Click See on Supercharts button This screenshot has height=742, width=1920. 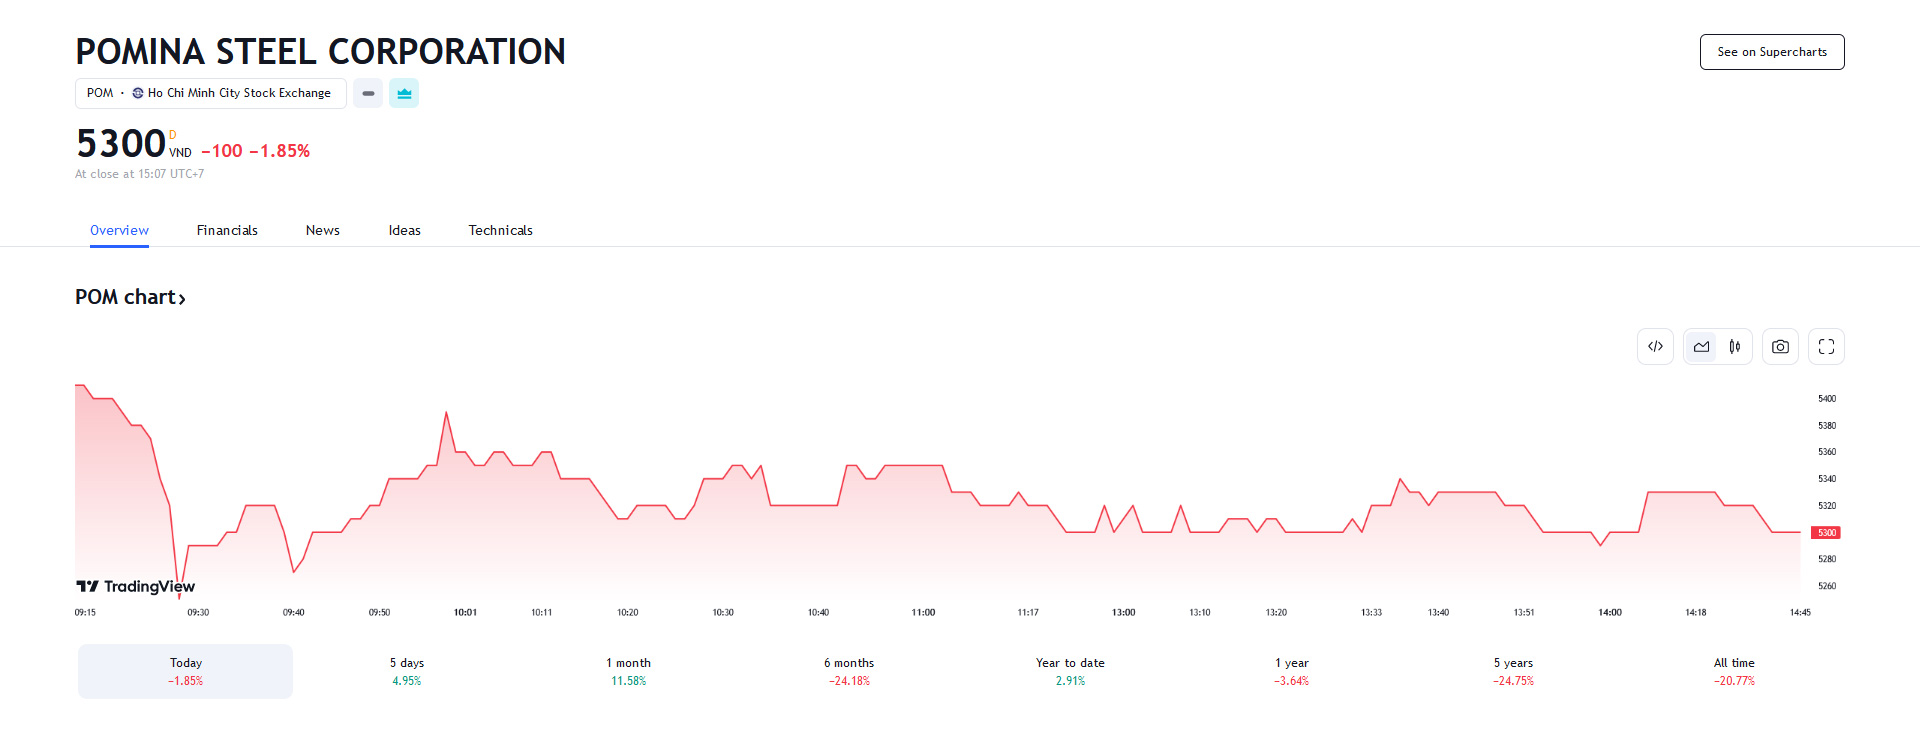coord(1771,52)
